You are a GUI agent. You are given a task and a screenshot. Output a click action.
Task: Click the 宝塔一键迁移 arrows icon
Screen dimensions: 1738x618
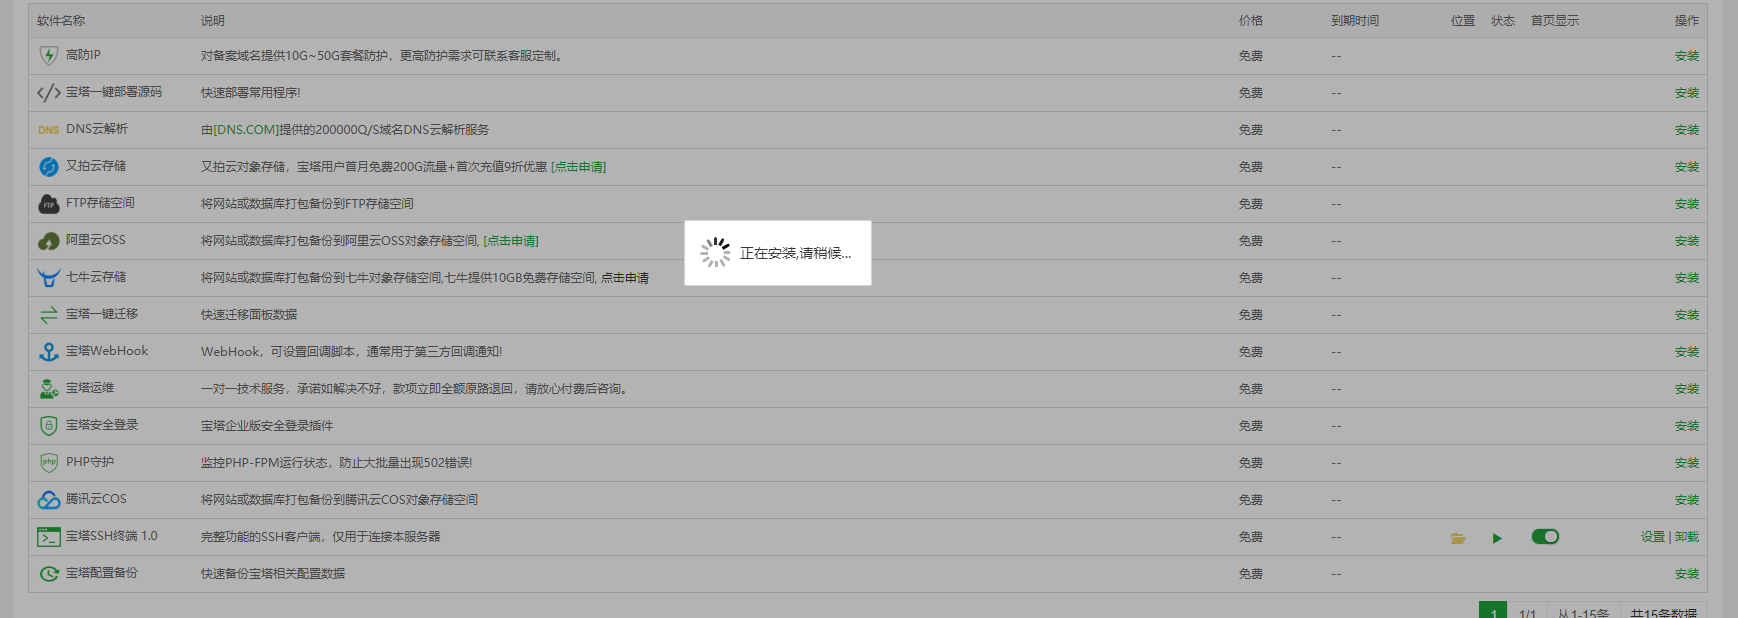click(48, 315)
